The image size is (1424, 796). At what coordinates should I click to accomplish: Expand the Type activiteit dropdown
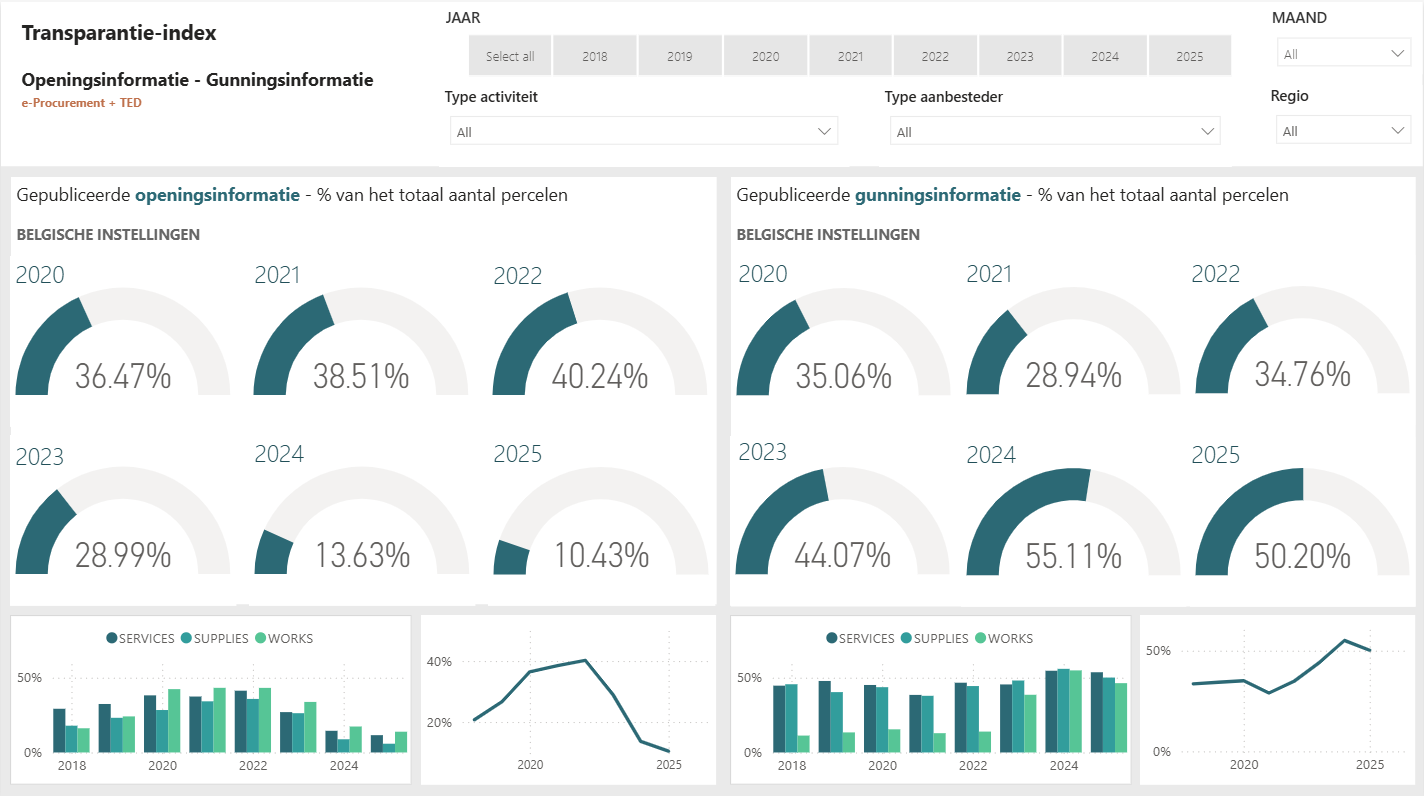(644, 131)
